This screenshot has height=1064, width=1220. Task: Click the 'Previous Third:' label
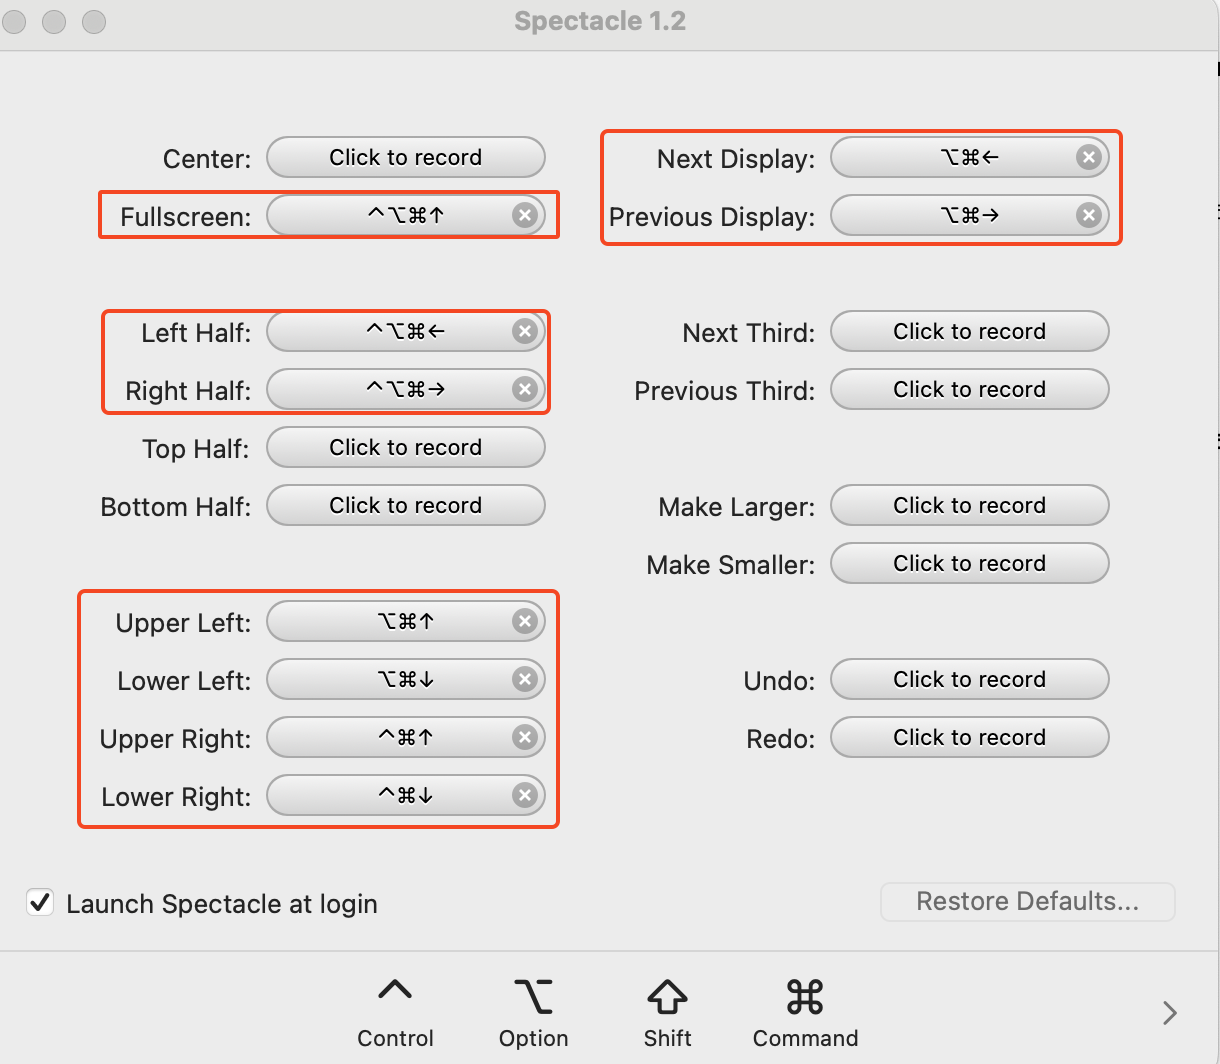[x=725, y=391]
